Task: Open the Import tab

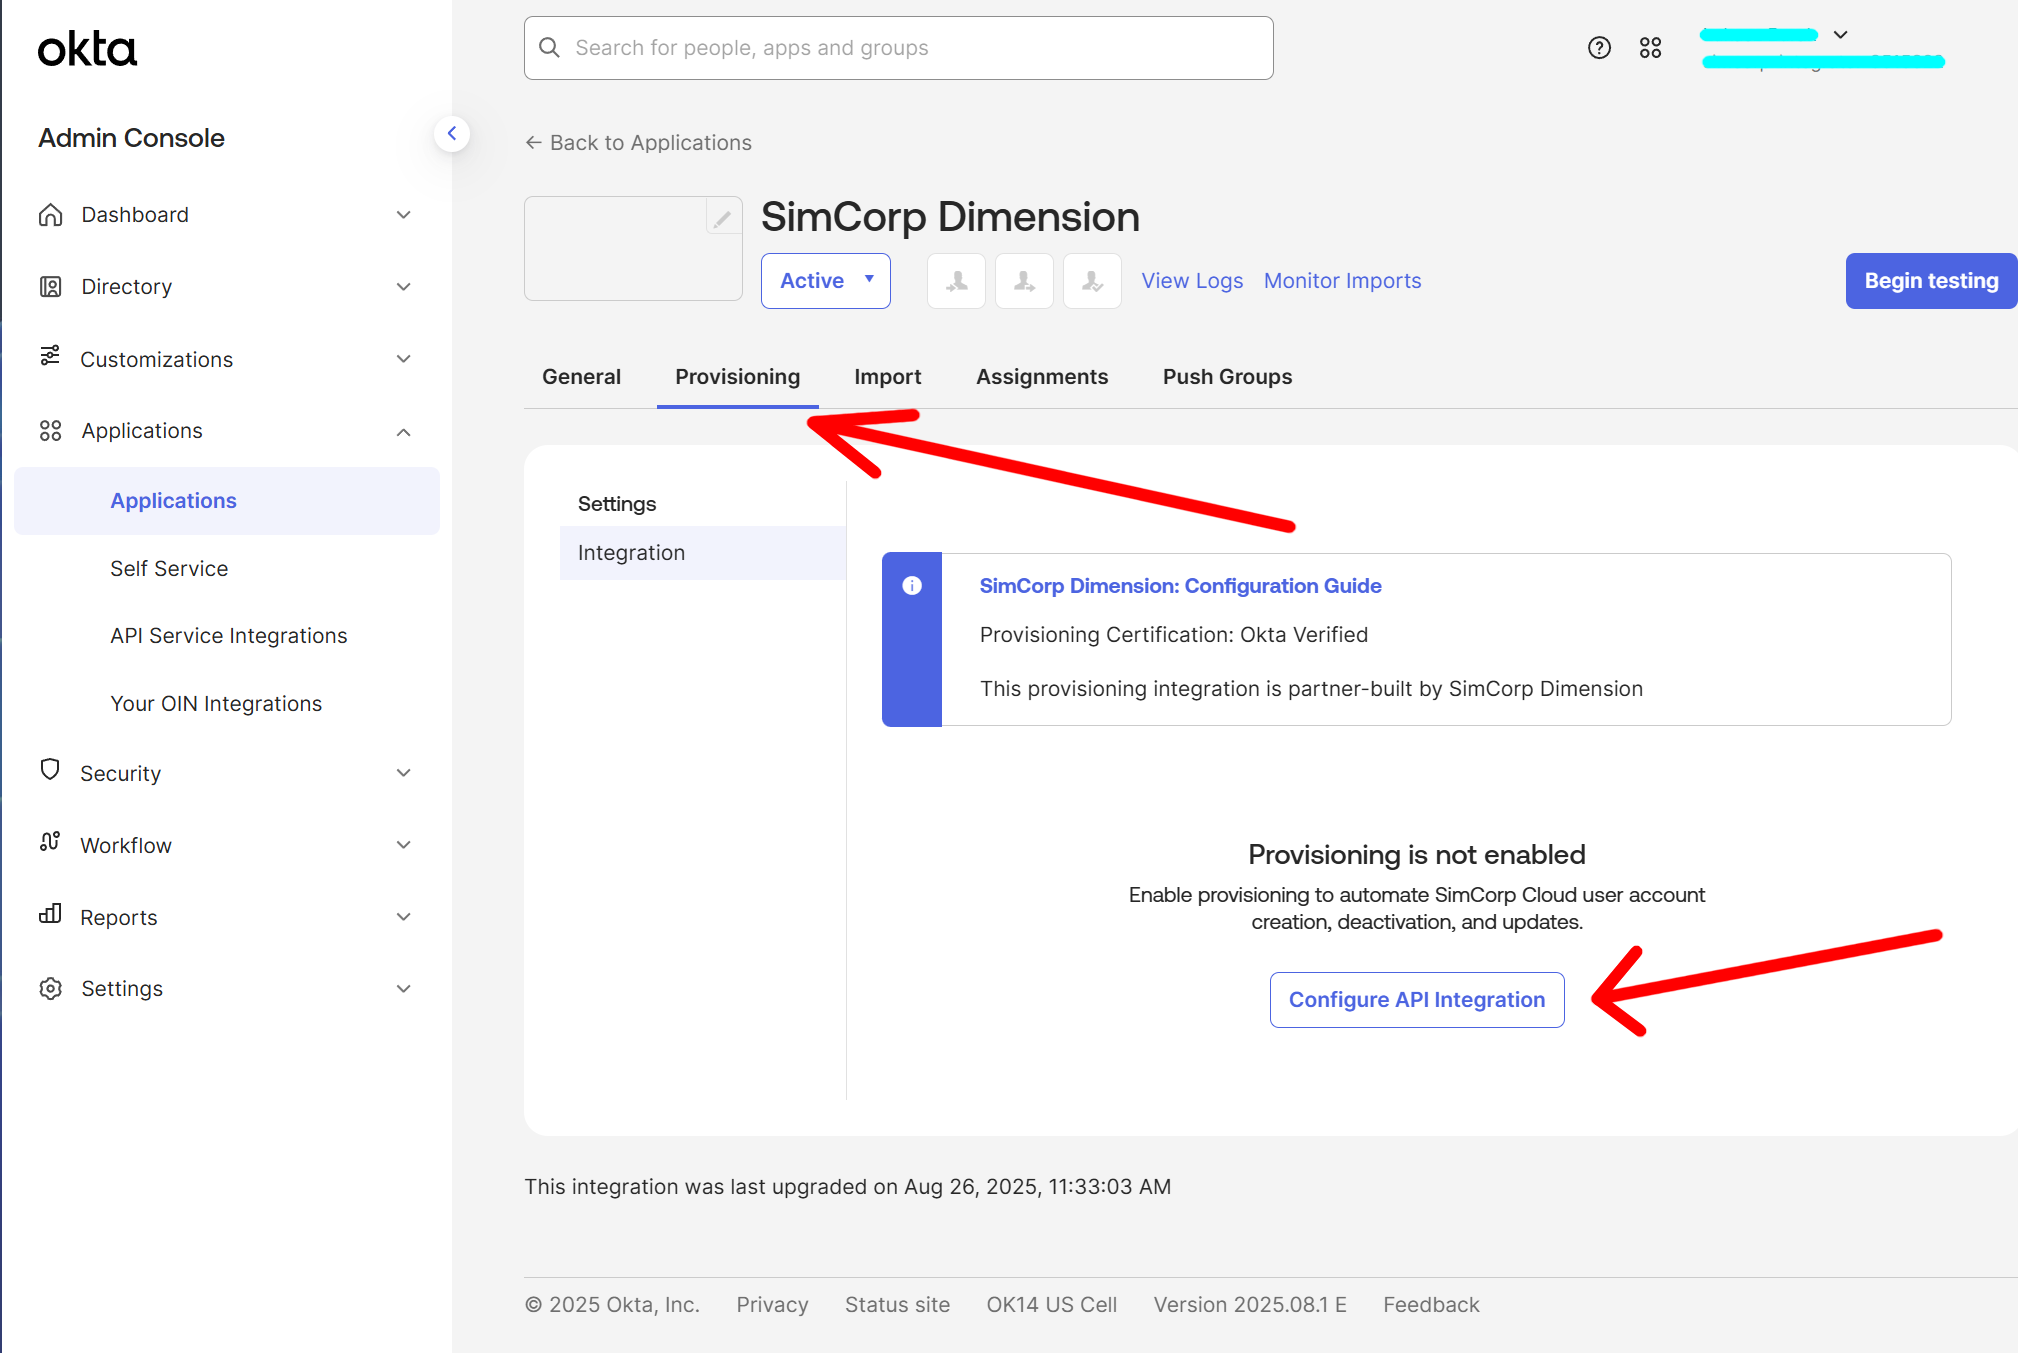Action: tap(887, 376)
